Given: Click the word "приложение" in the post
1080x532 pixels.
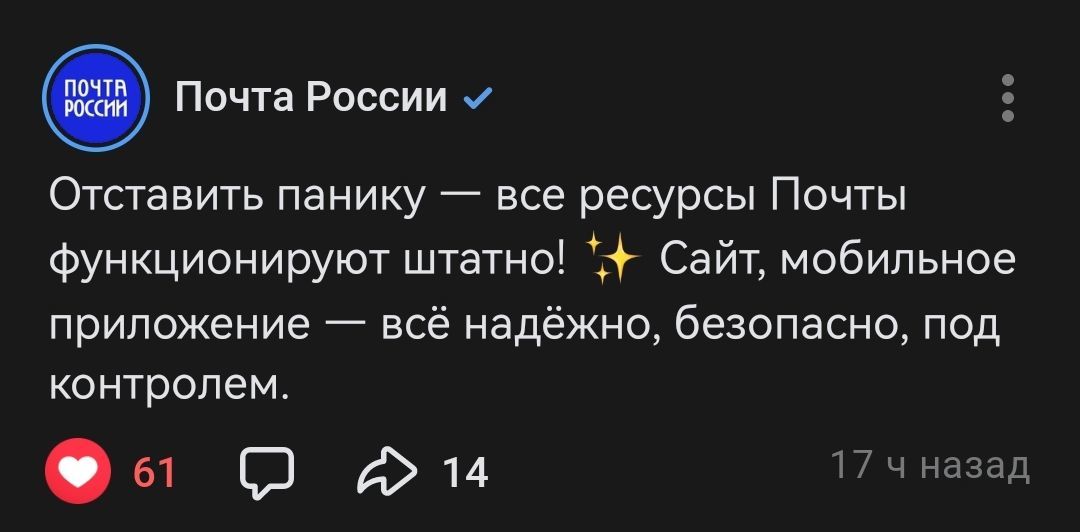Looking at the screenshot, I should point(179,324).
